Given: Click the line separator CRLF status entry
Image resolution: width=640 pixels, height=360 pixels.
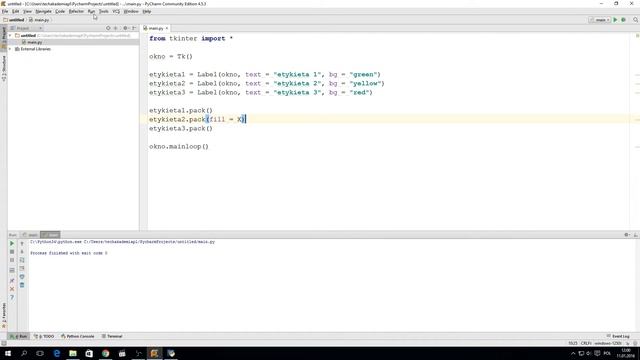Looking at the screenshot, I should 586,343.
